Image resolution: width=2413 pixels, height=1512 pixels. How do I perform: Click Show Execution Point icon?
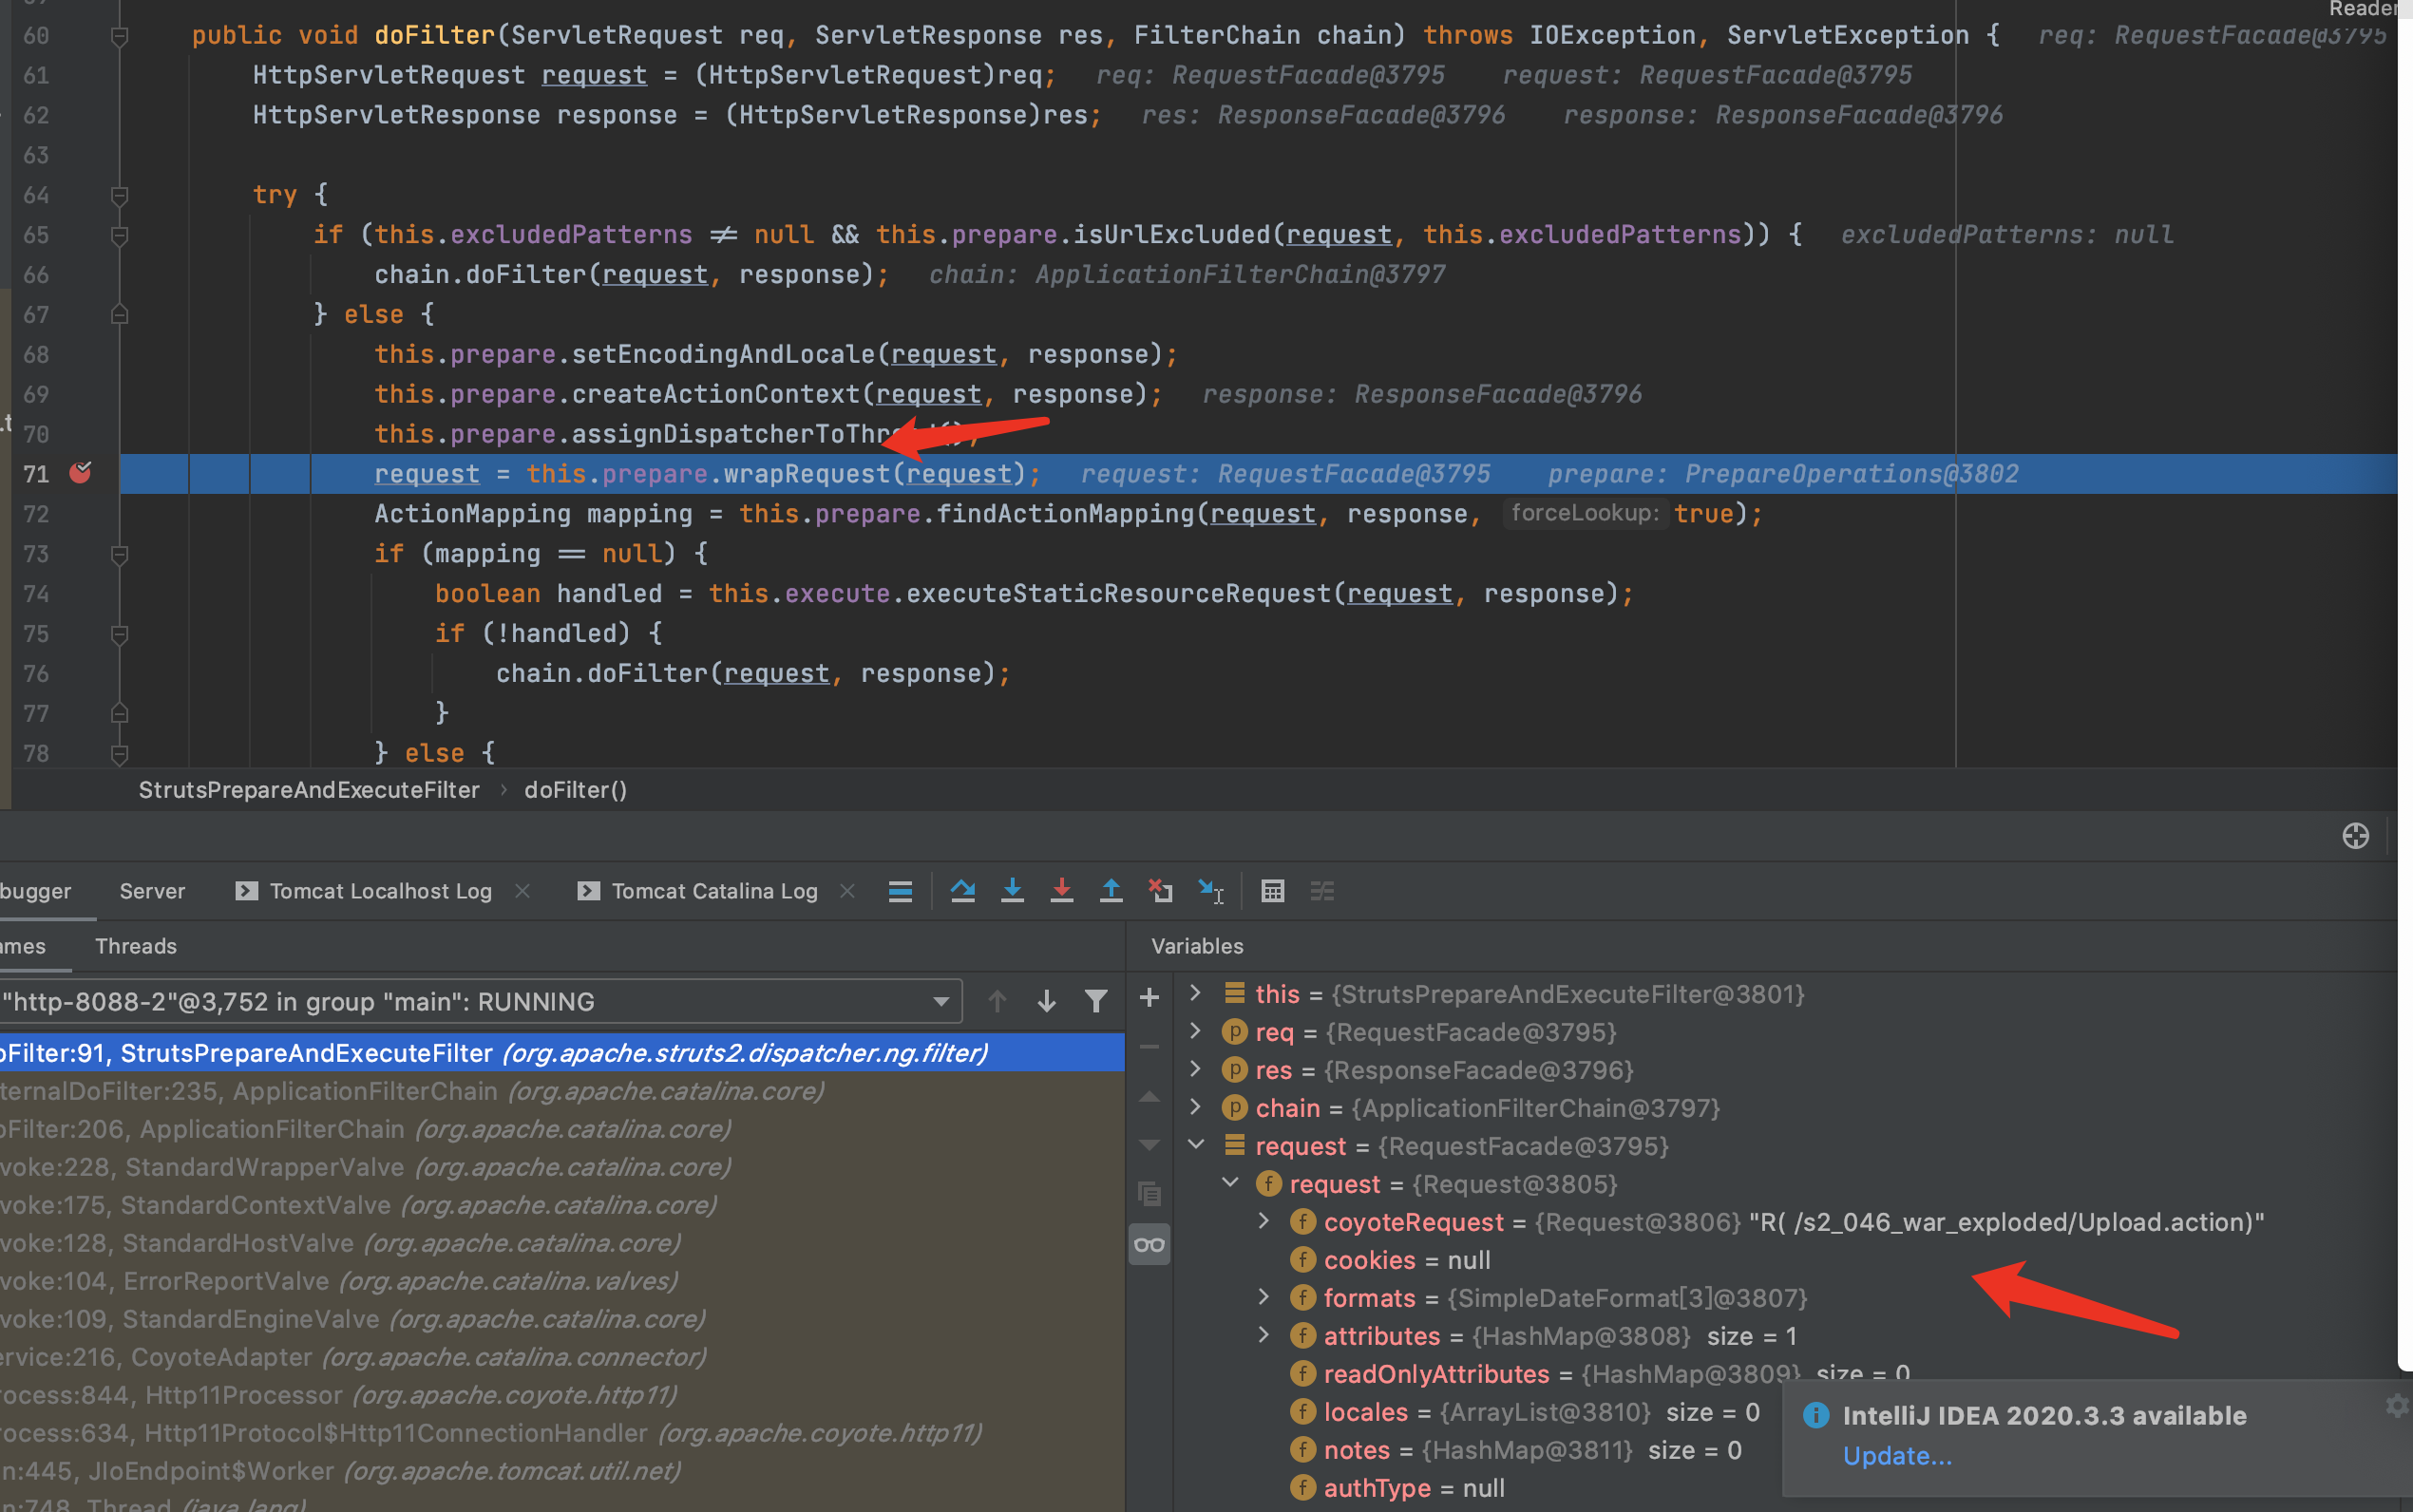point(900,891)
